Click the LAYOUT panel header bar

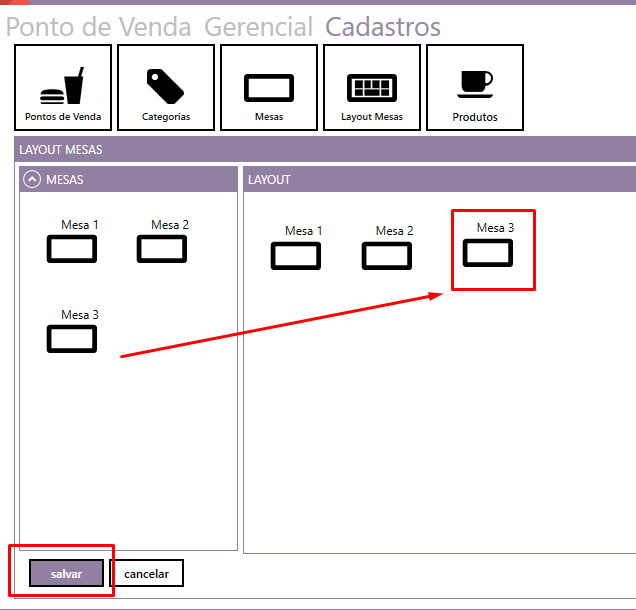[438, 180]
